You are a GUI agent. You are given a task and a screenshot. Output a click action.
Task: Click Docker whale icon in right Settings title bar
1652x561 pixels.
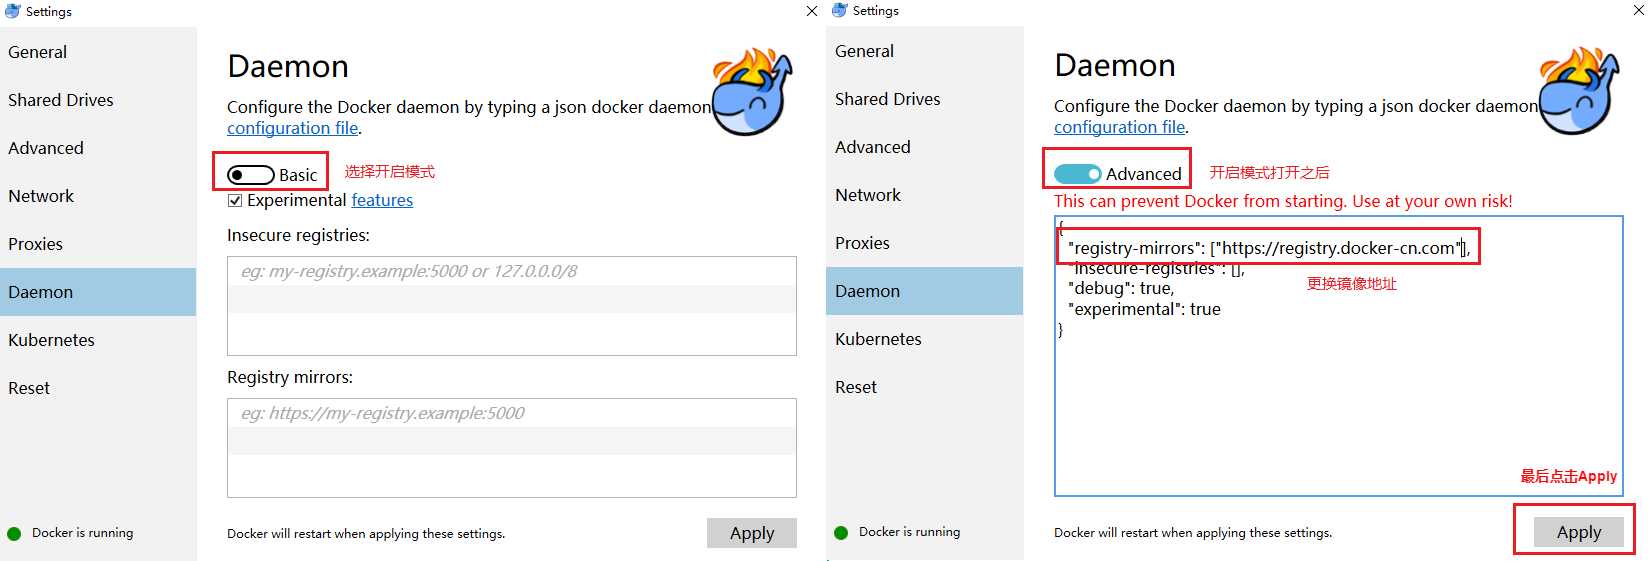[x=839, y=10]
